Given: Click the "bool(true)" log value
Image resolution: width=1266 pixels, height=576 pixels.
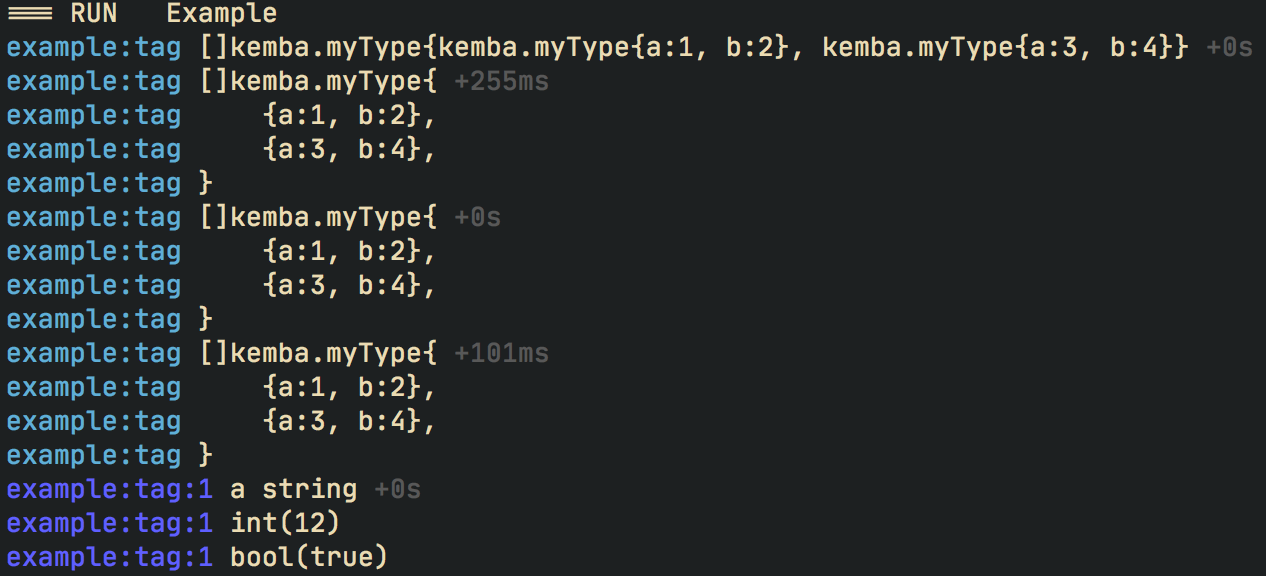Looking at the screenshot, I should click(x=308, y=557).
